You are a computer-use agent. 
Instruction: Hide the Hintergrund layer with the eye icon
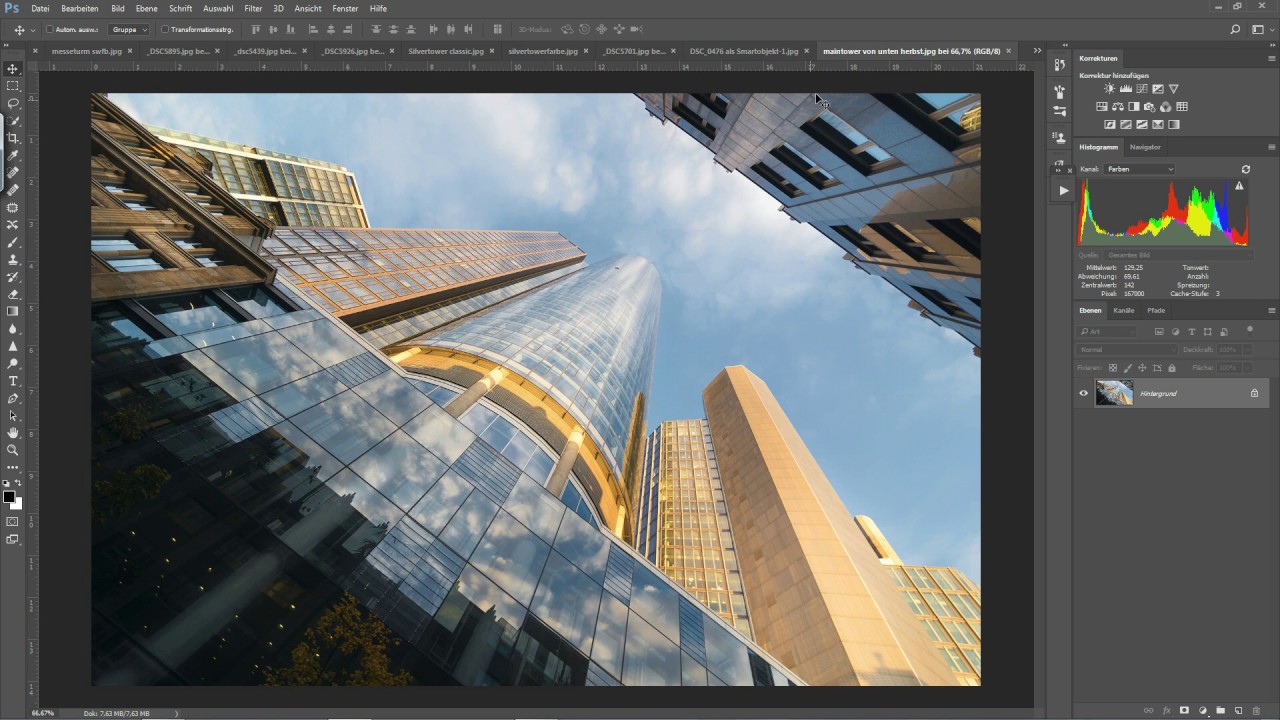pyautogui.click(x=1083, y=393)
